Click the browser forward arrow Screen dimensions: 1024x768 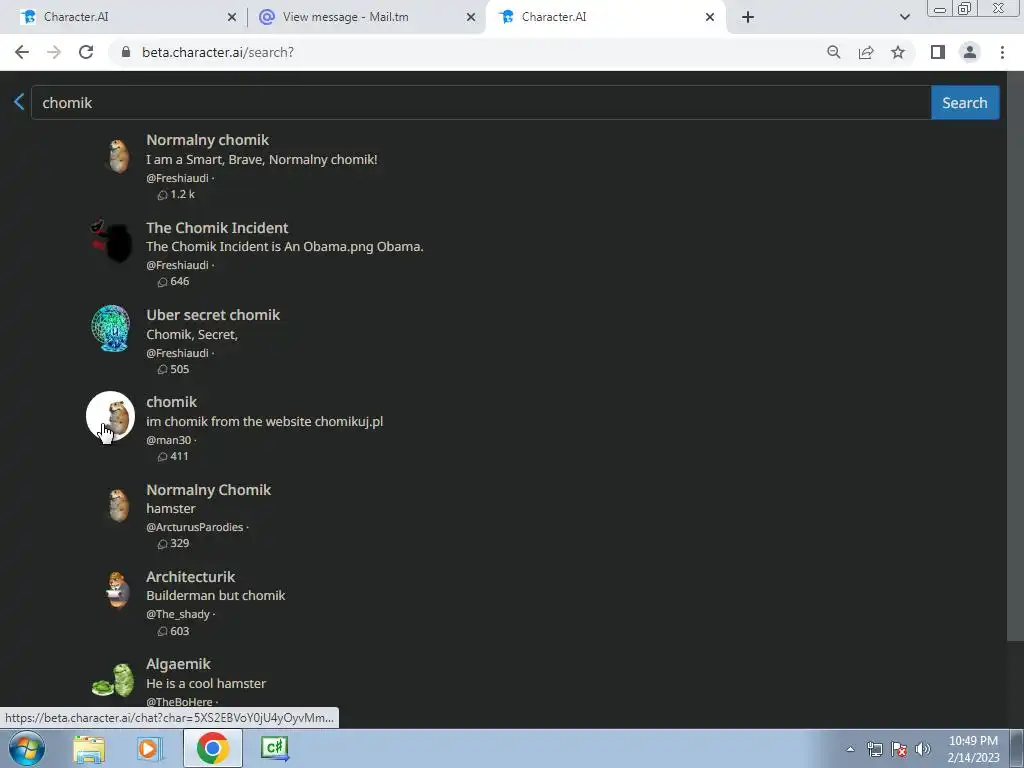[54, 52]
